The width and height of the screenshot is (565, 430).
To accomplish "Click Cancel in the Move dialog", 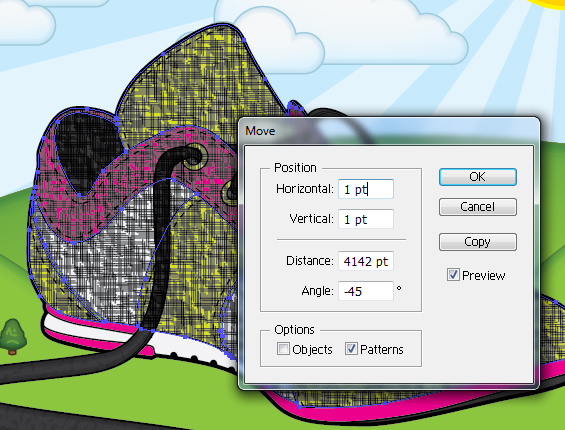I will click(477, 207).
